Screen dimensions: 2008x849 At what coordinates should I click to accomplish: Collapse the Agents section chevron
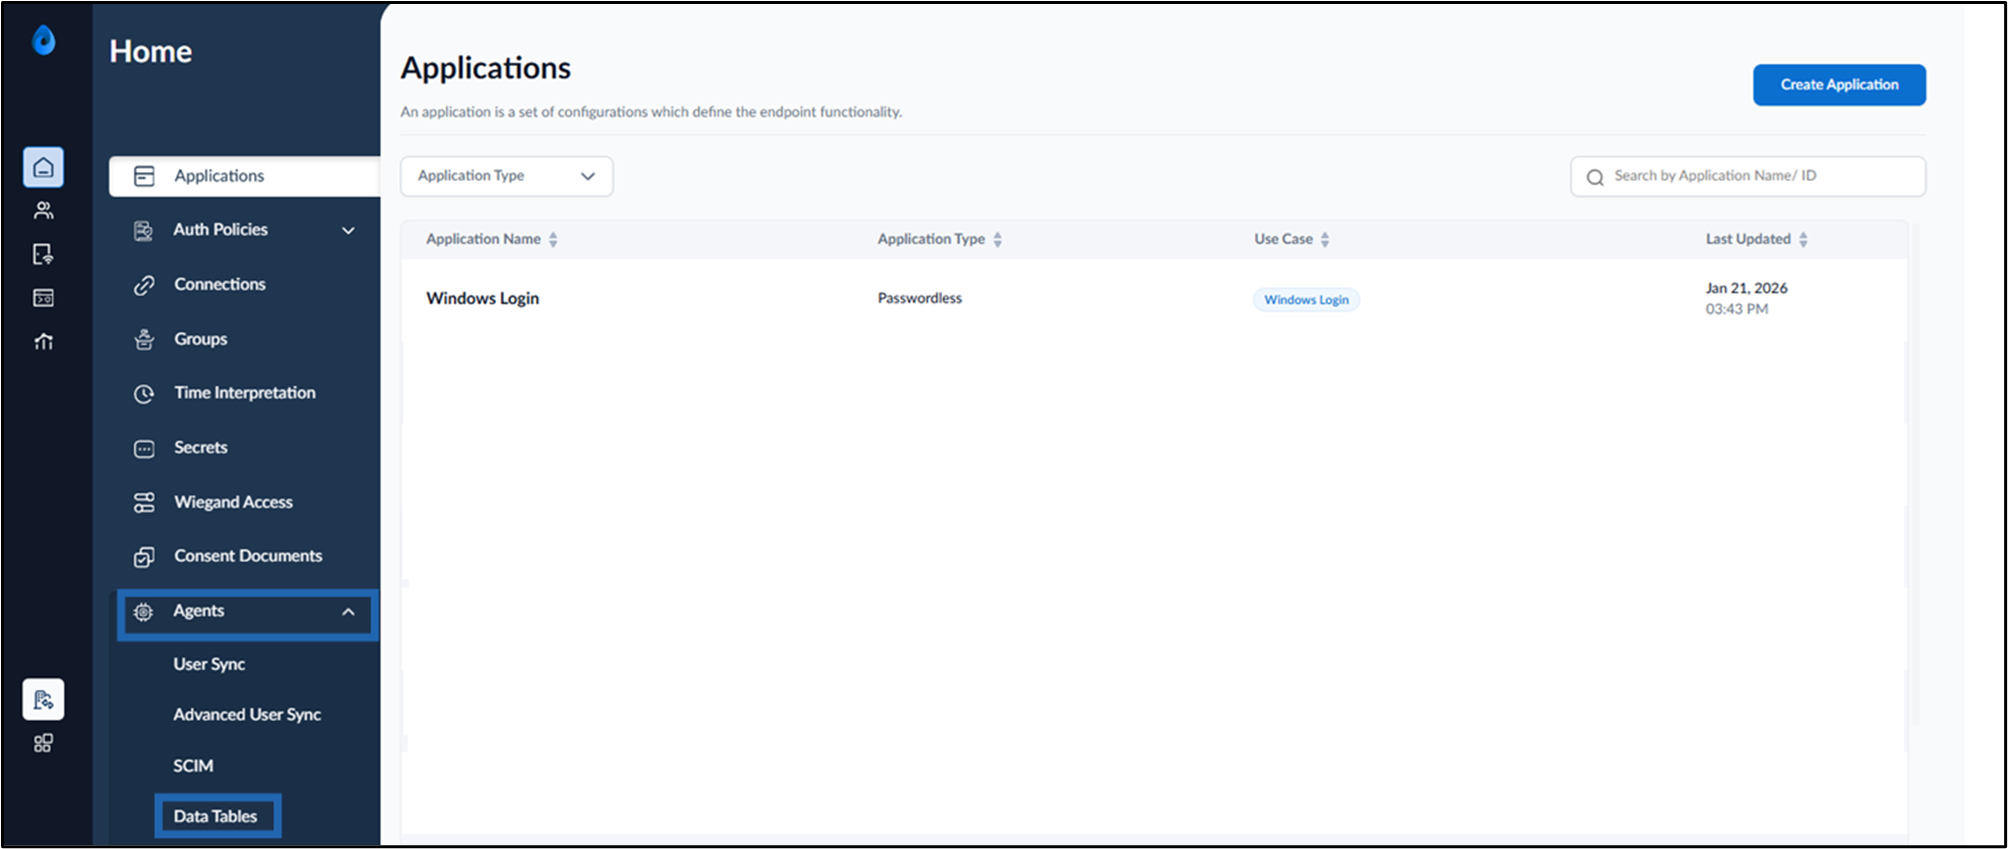click(348, 612)
